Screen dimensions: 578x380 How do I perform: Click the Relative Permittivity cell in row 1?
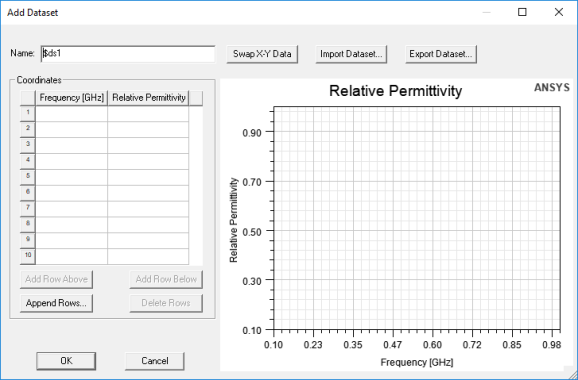pos(148,114)
